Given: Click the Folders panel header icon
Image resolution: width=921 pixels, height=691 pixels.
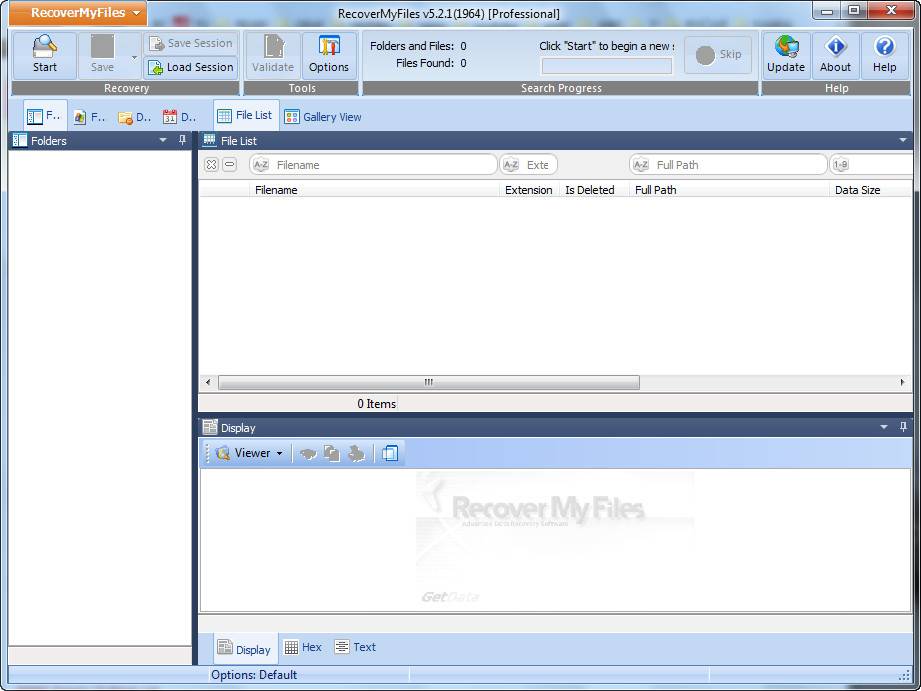Looking at the screenshot, I should coord(20,140).
